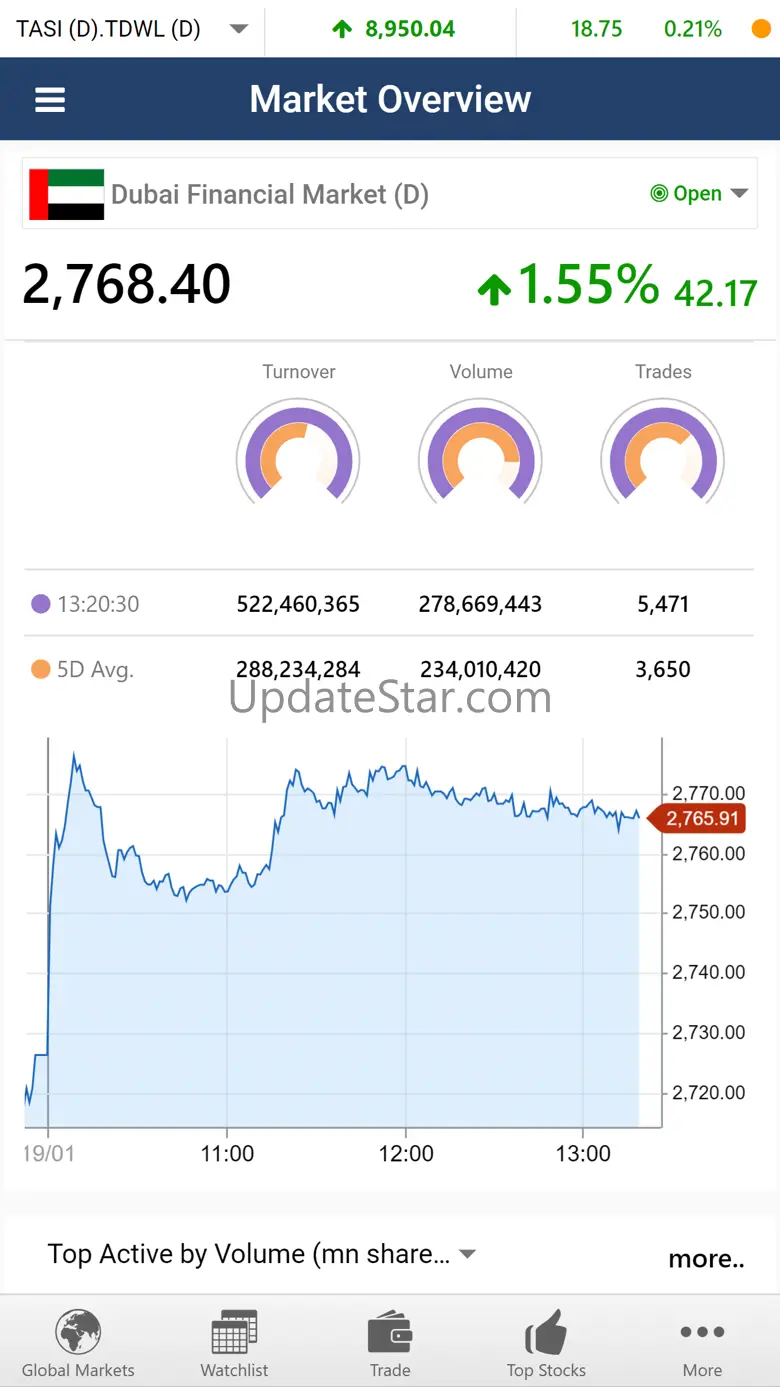Click the more.. link

pyautogui.click(x=706, y=1258)
